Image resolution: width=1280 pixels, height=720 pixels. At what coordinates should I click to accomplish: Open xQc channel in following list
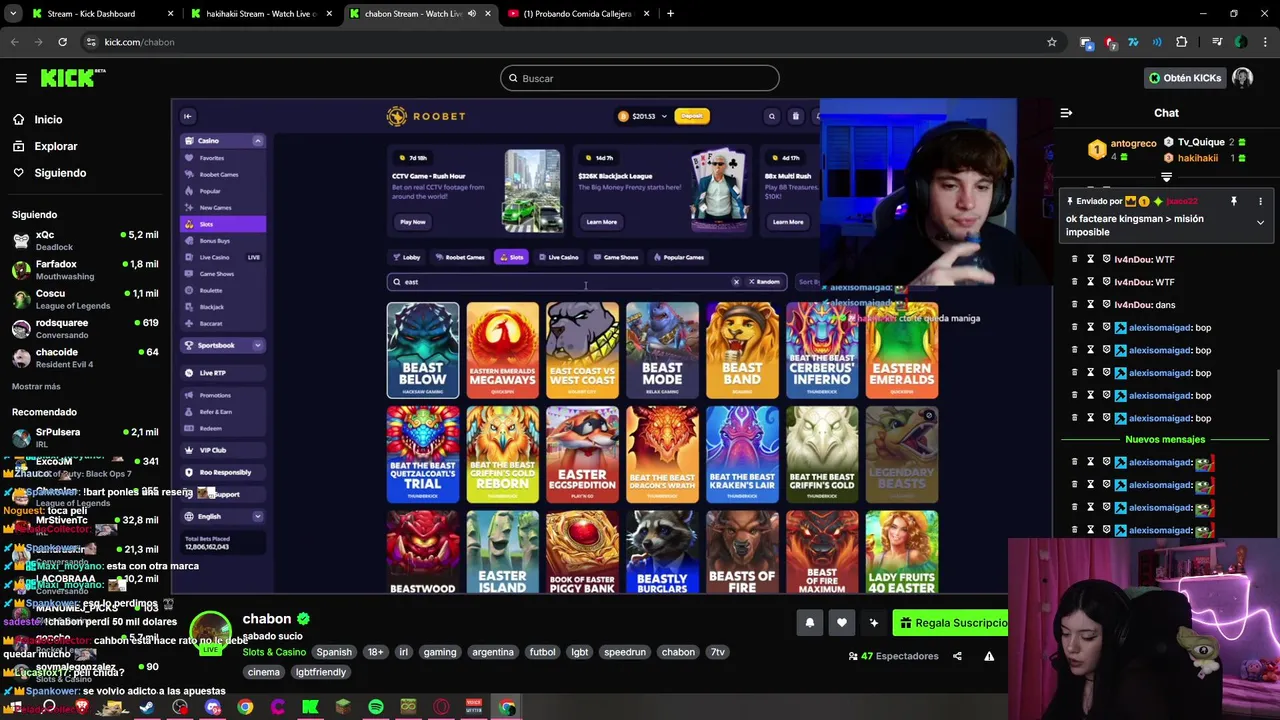[85, 240]
